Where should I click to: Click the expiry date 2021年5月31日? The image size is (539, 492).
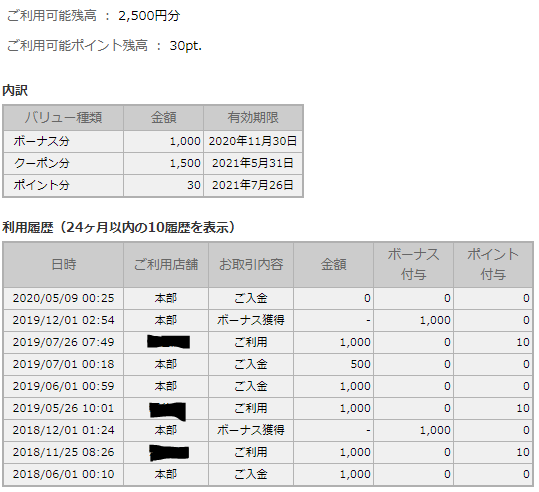coord(253,163)
